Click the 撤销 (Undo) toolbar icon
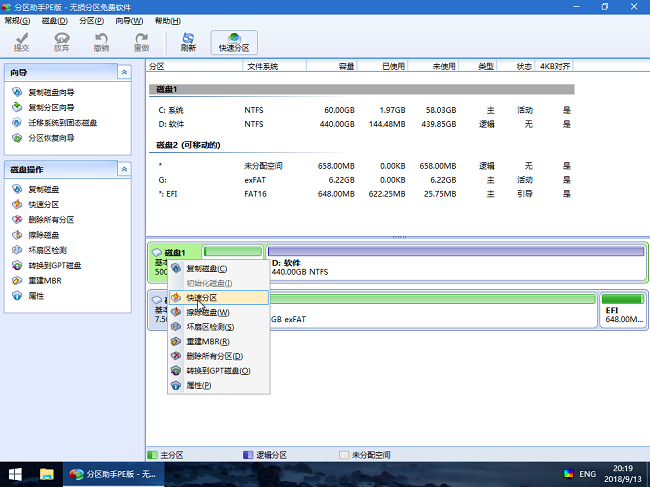 pyautogui.click(x=101, y=41)
